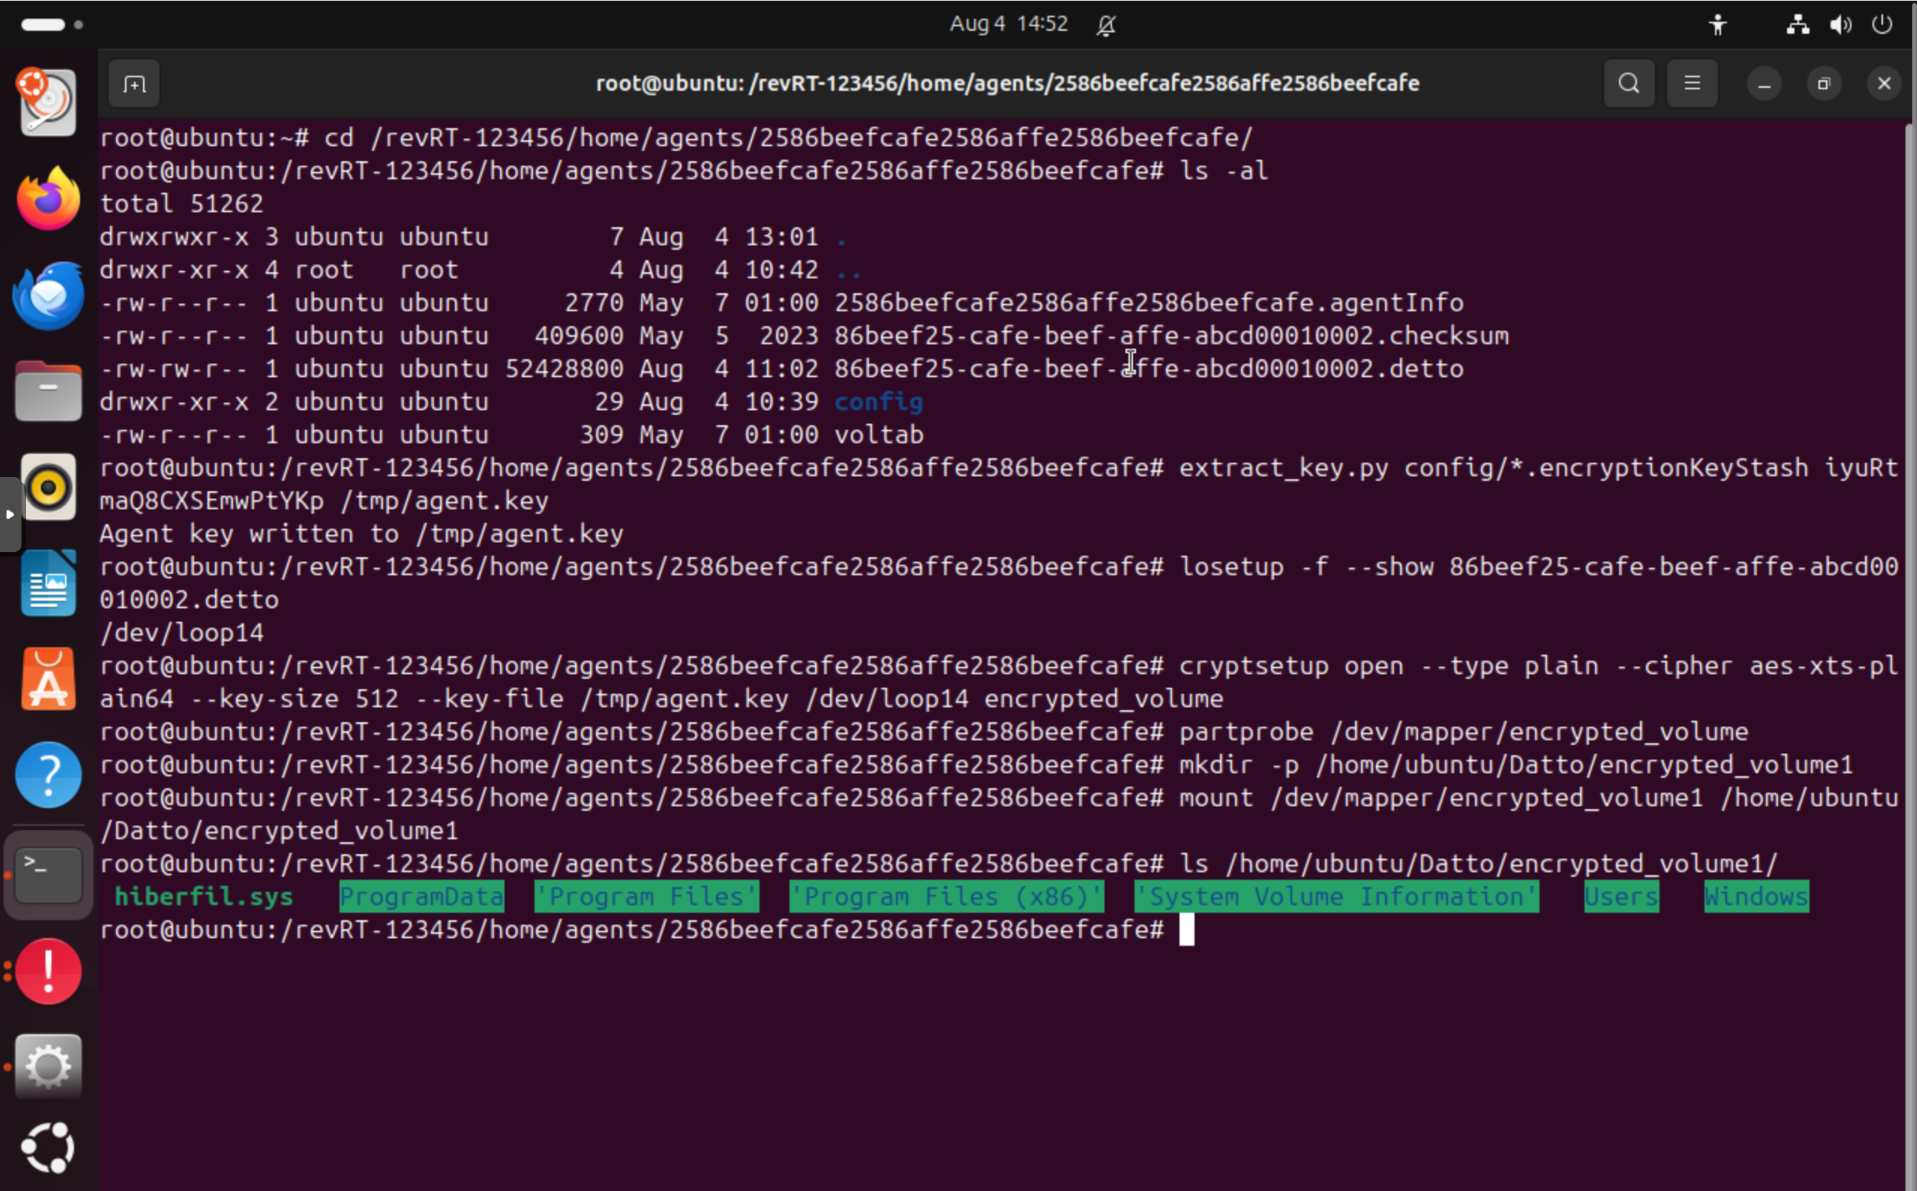Click 'Program Files (x86)' folder name

[x=946, y=897]
